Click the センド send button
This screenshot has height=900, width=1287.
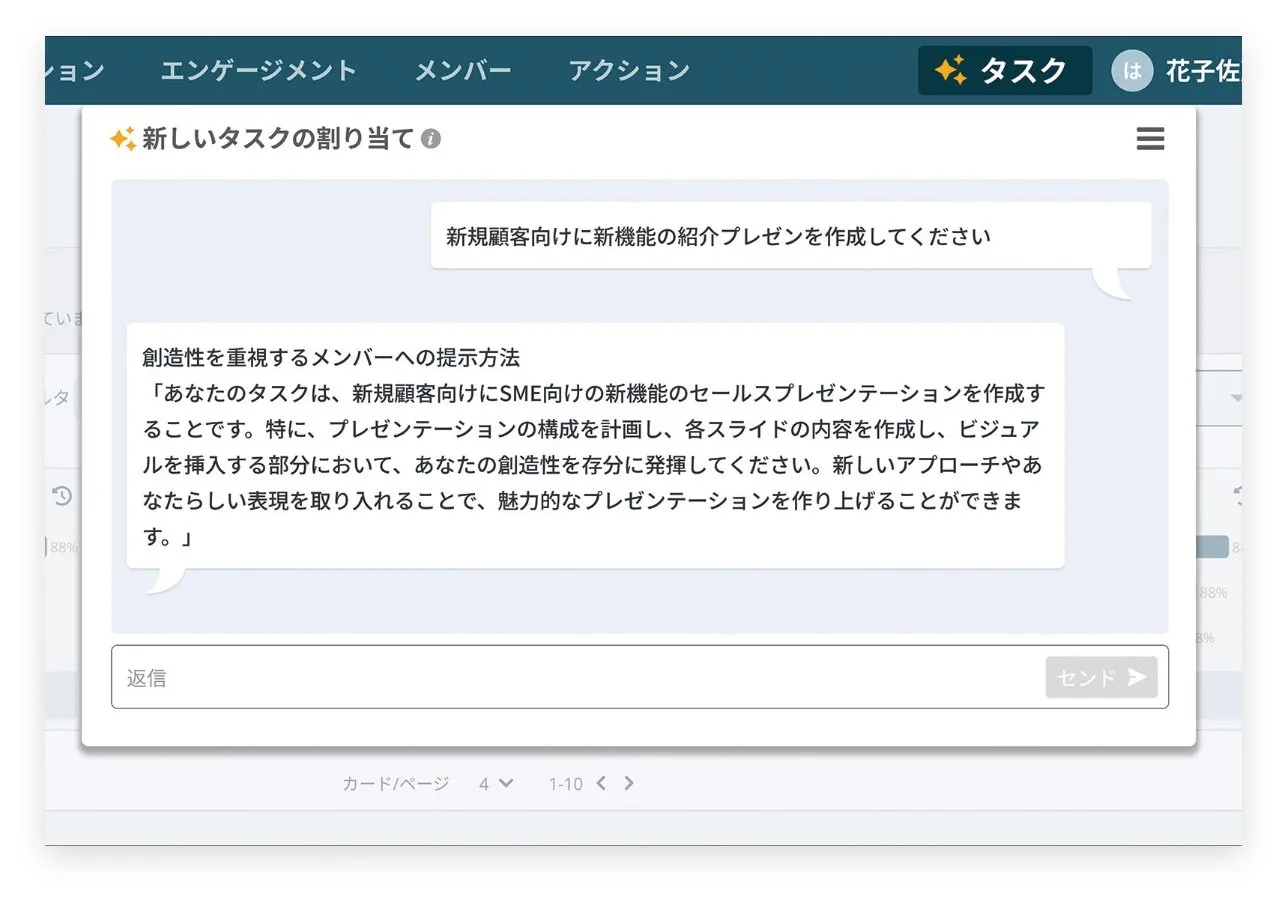pyautogui.click(x=1100, y=677)
